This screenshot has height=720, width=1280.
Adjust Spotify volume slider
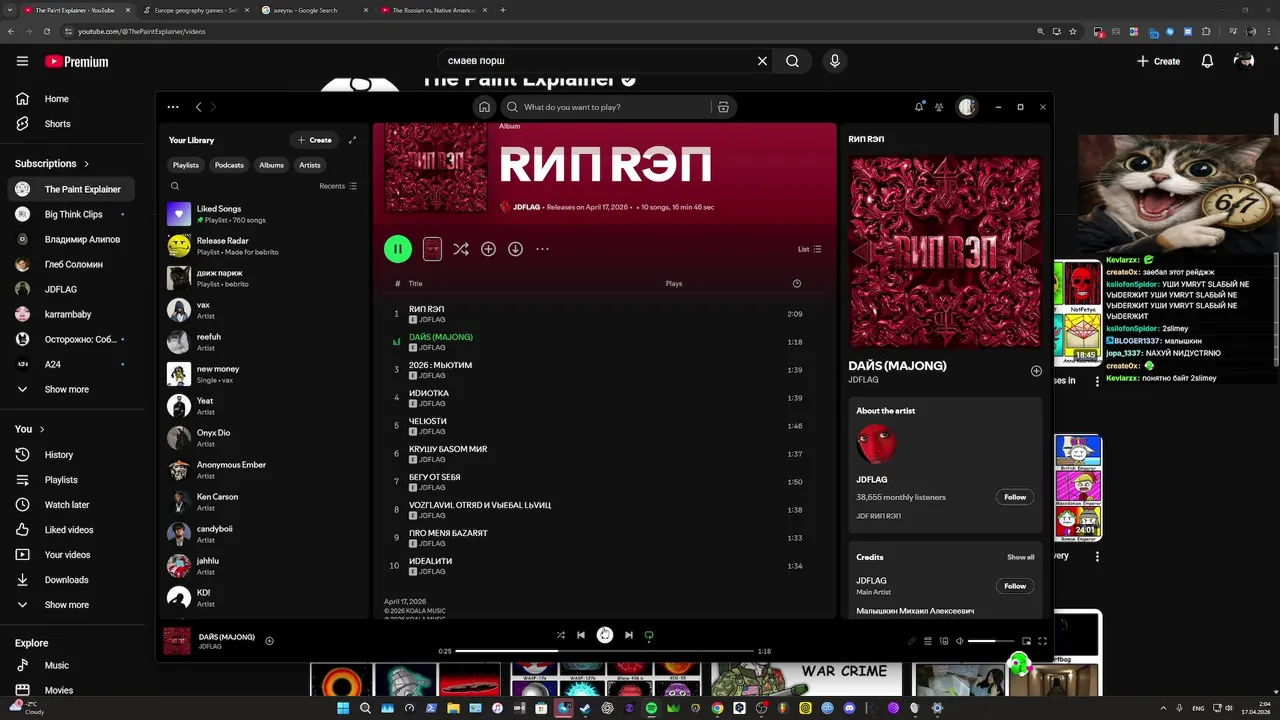[x=990, y=641]
